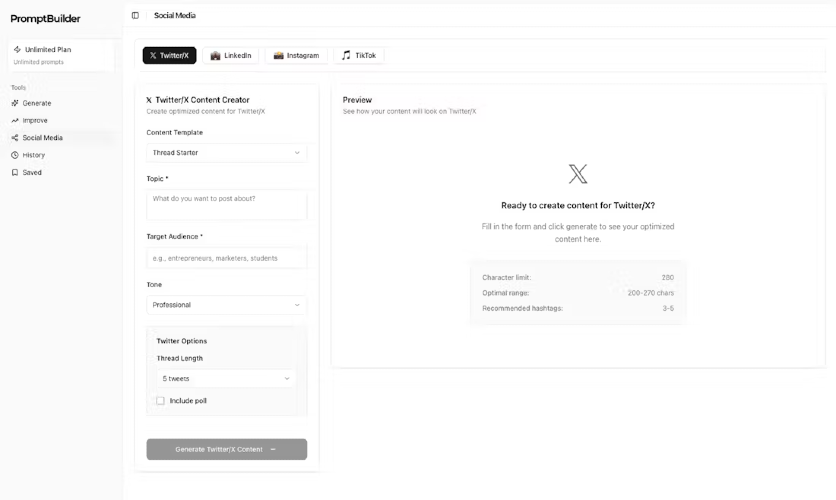Click the TikTok music note icon
The image size is (836, 500).
tap(347, 55)
